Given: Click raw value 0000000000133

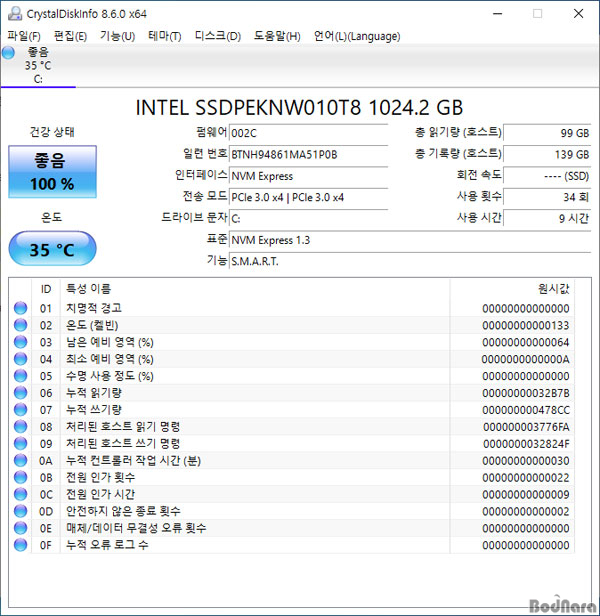Looking at the screenshot, I should [526, 325].
